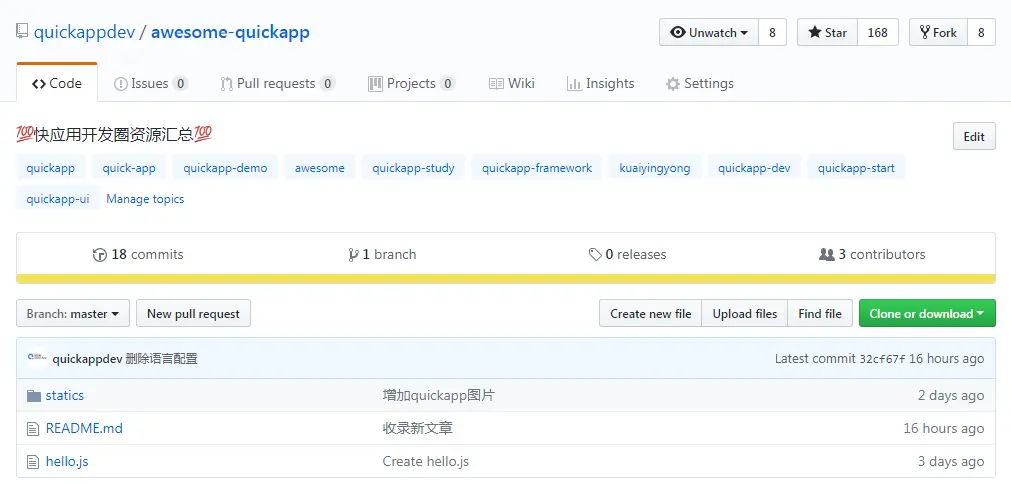The height and width of the screenshot is (484, 1011).
Task: Fork the repository
Action: tap(938, 32)
